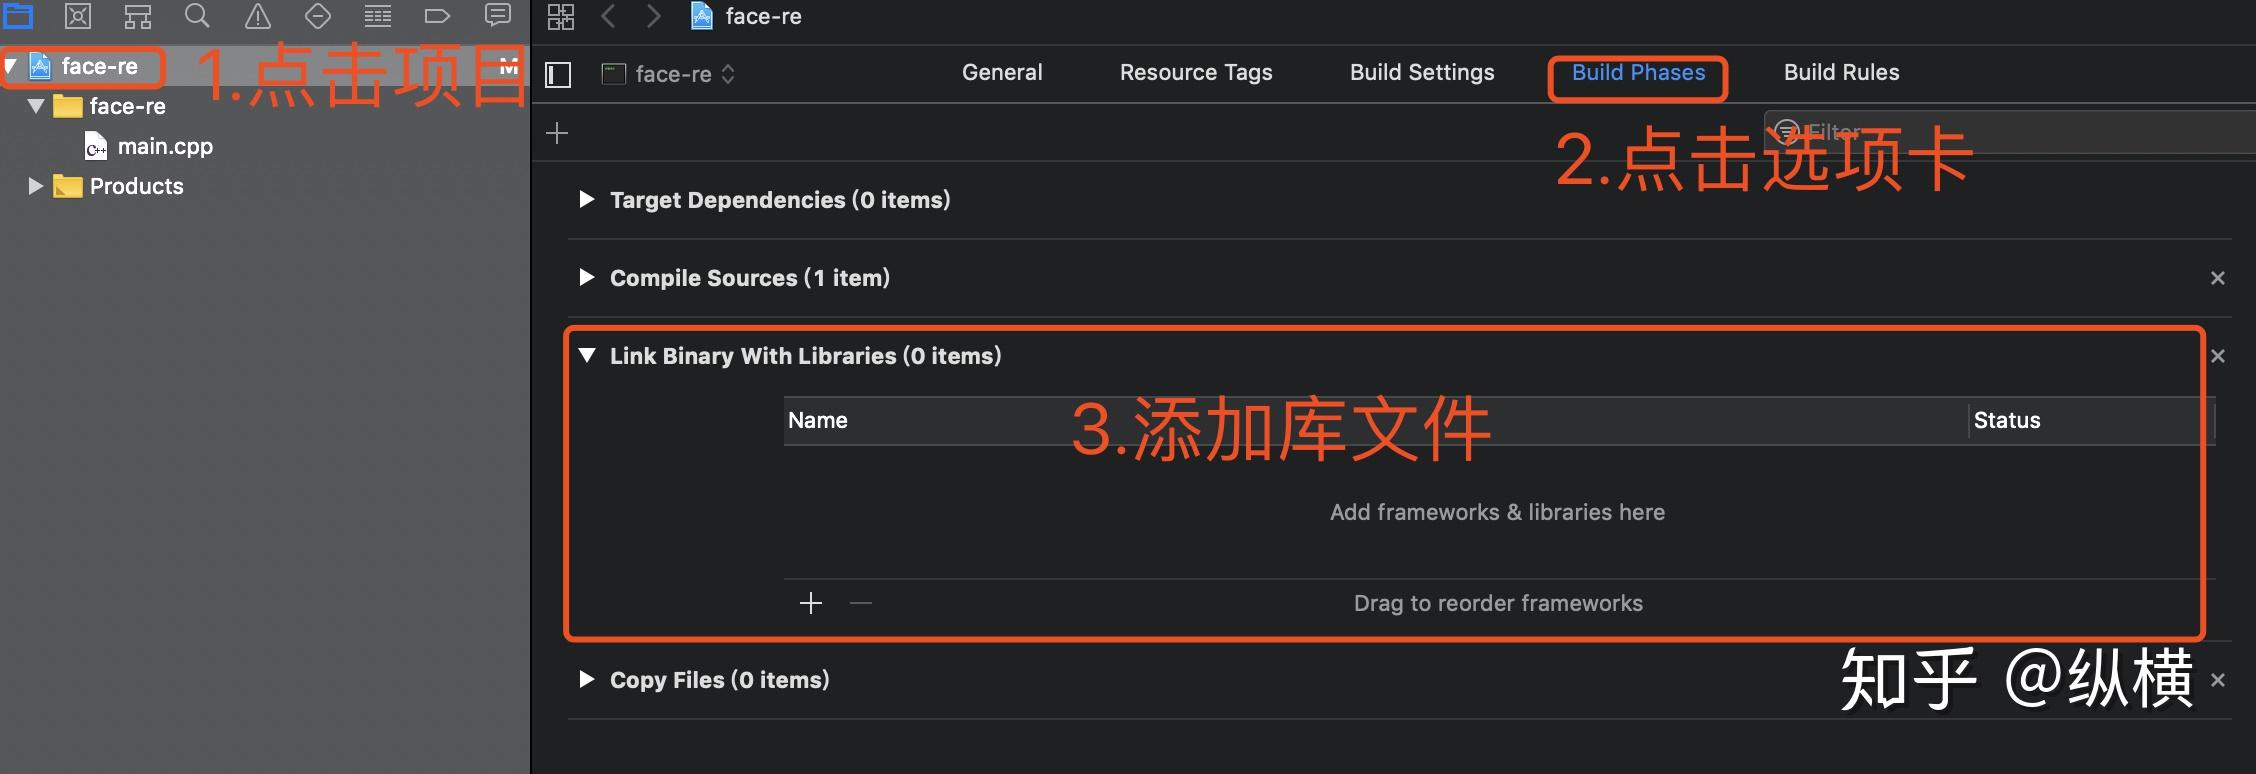Select the Debug navigator list icon

click(x=377, y=16)
